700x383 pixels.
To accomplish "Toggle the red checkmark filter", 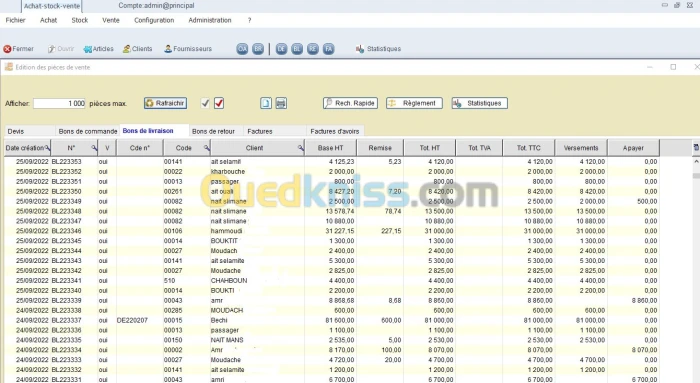I will 219,104.
